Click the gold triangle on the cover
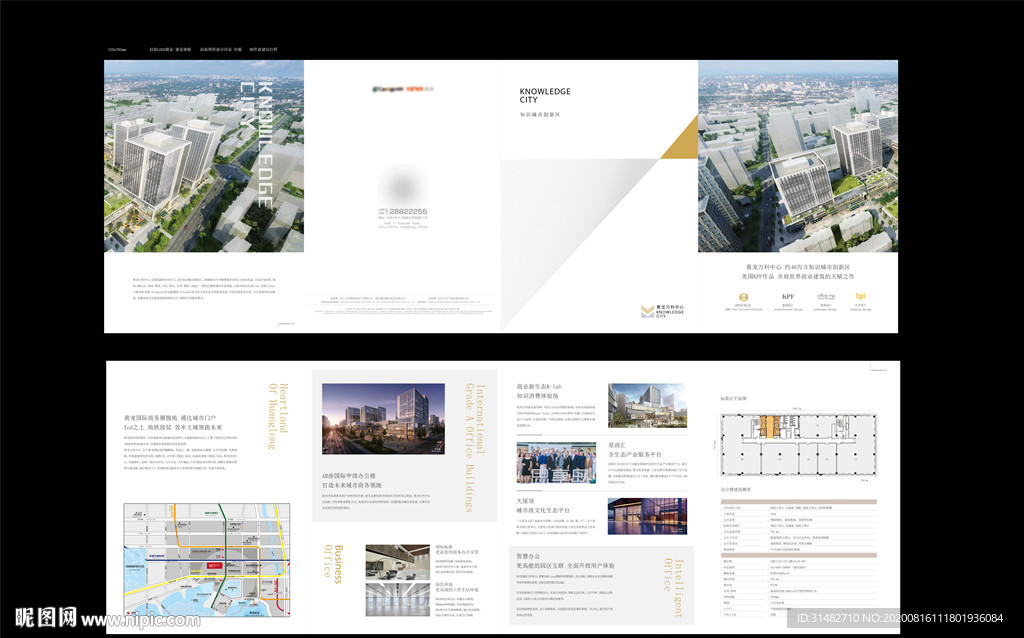1024x638 pixels. pyautogui.click(x=678, y=137)
